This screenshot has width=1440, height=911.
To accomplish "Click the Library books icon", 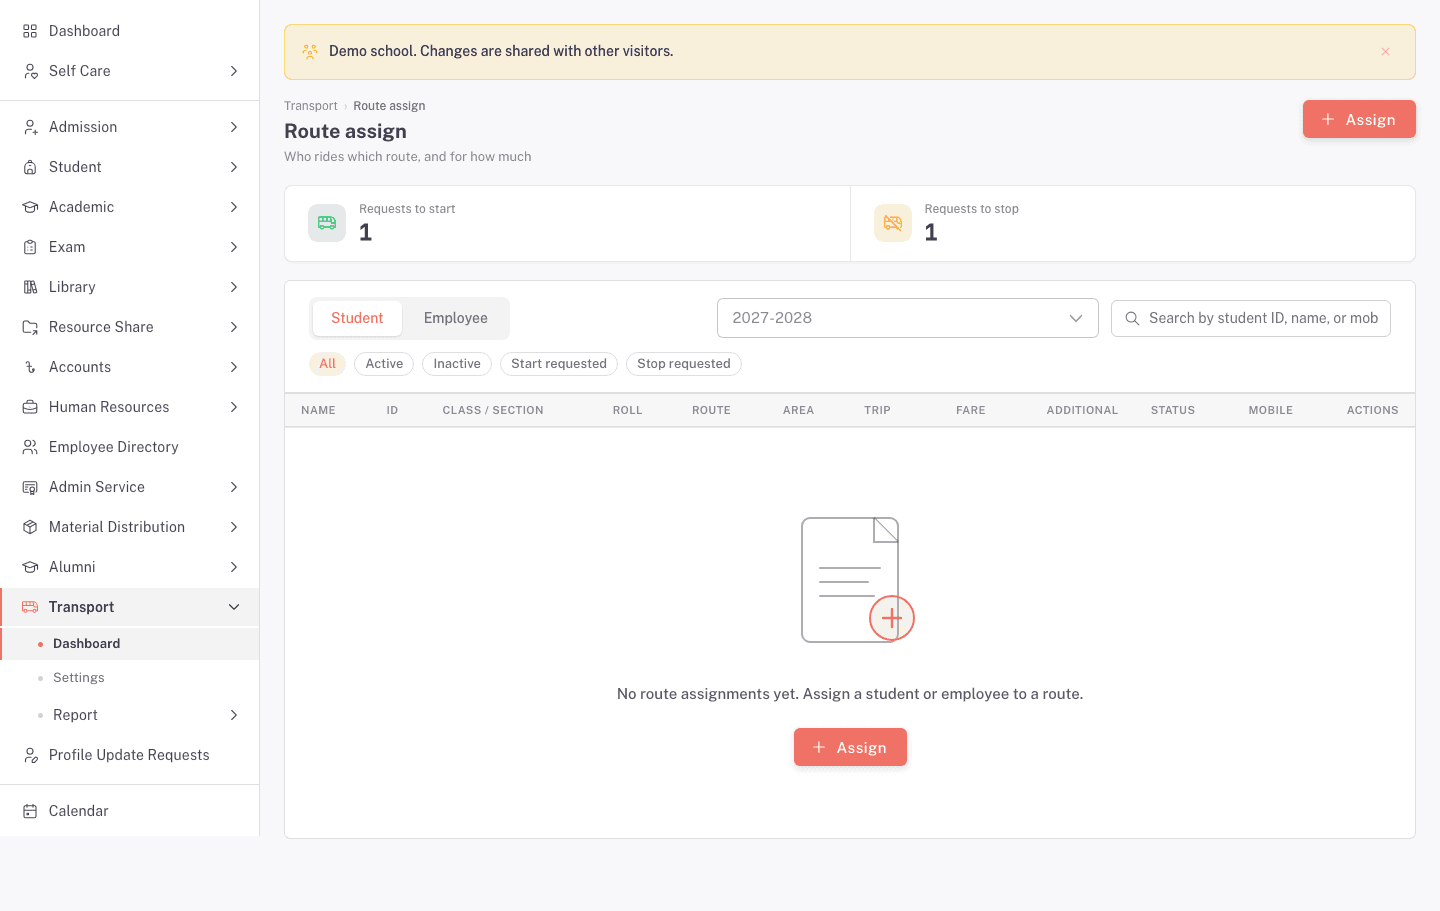I will point(30,287).
